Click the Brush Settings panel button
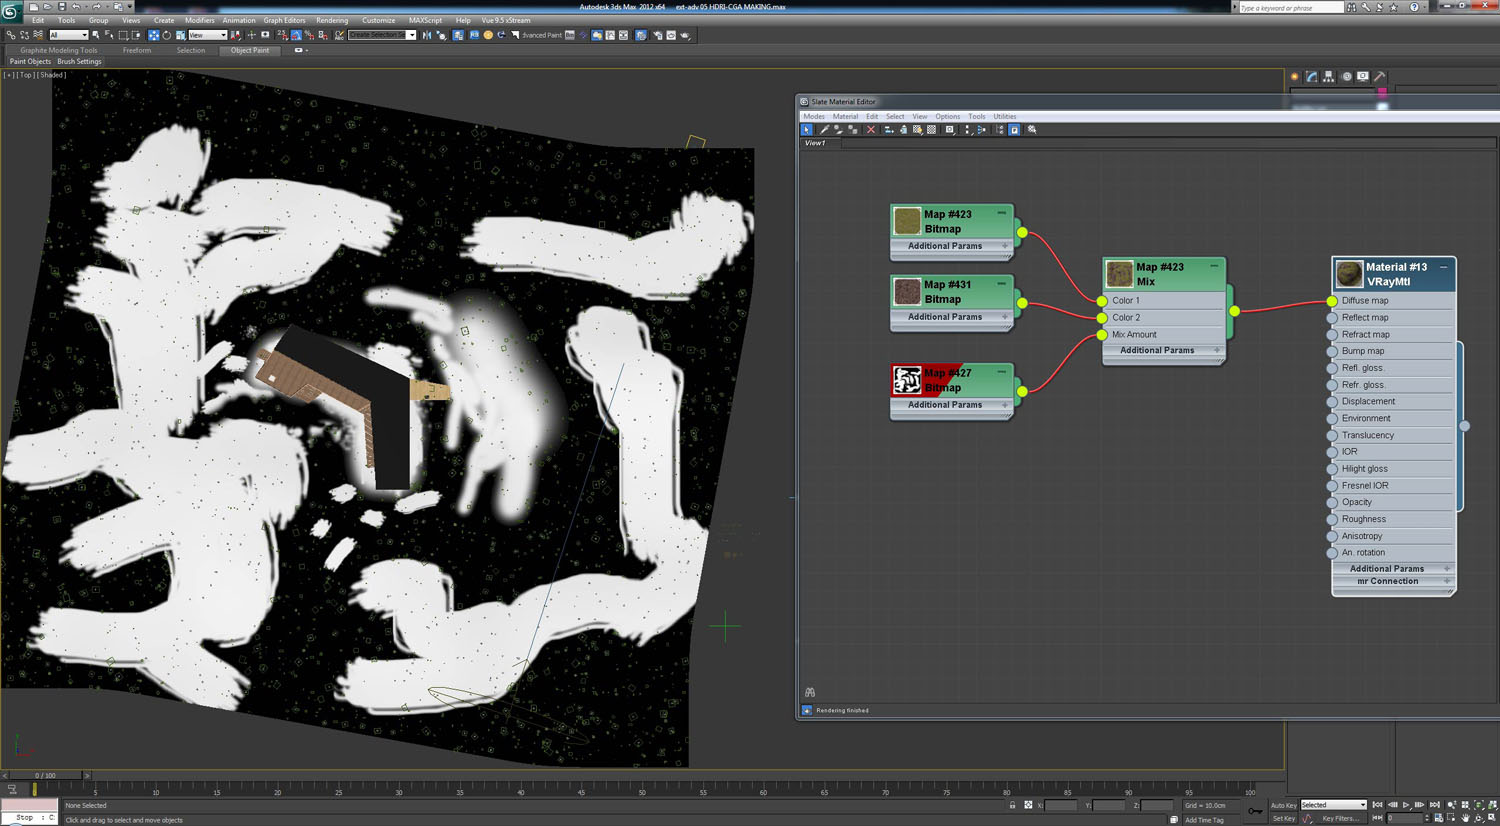This screenshot has height=826, width=1500. click(x=79, y=62)
